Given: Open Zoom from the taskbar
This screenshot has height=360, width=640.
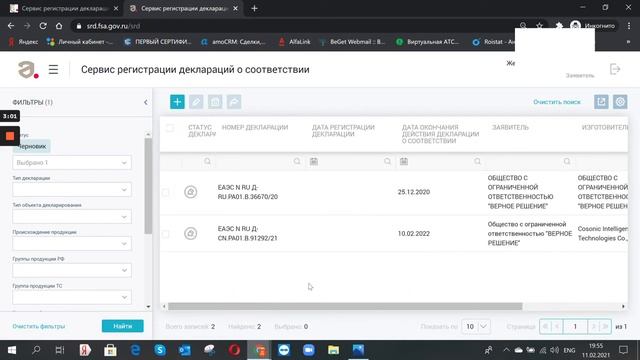Looking at the screenshot, I should click(x=309, y=350).
